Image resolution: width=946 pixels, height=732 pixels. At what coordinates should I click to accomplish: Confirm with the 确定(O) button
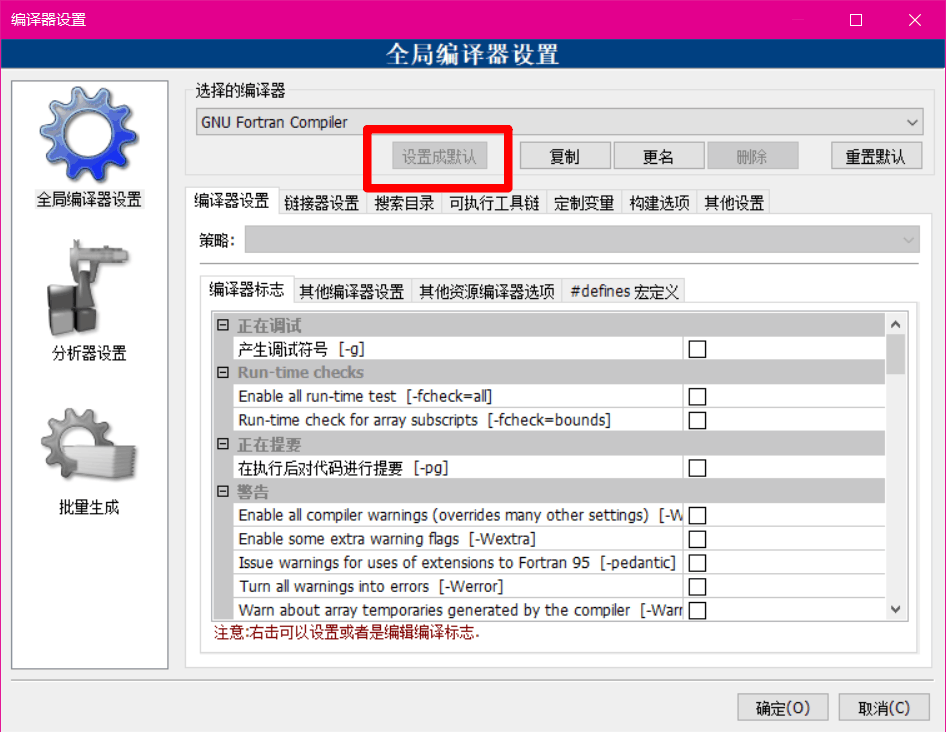click(783, 707)
